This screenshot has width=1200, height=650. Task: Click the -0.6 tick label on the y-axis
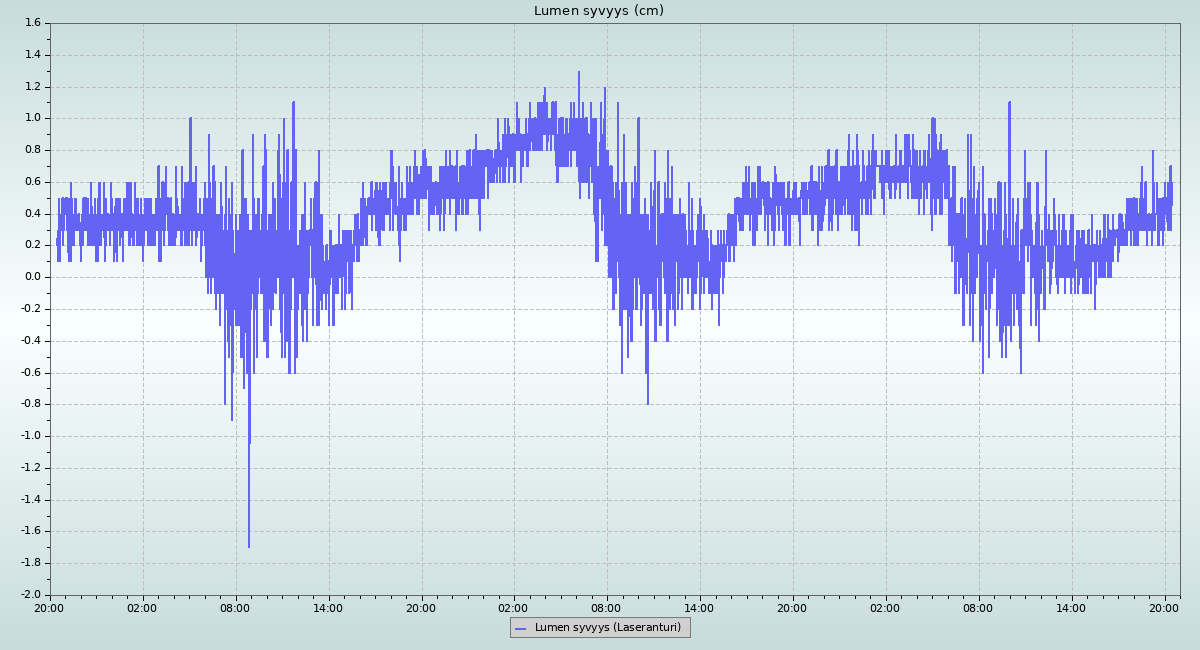(x=30, y=372)
